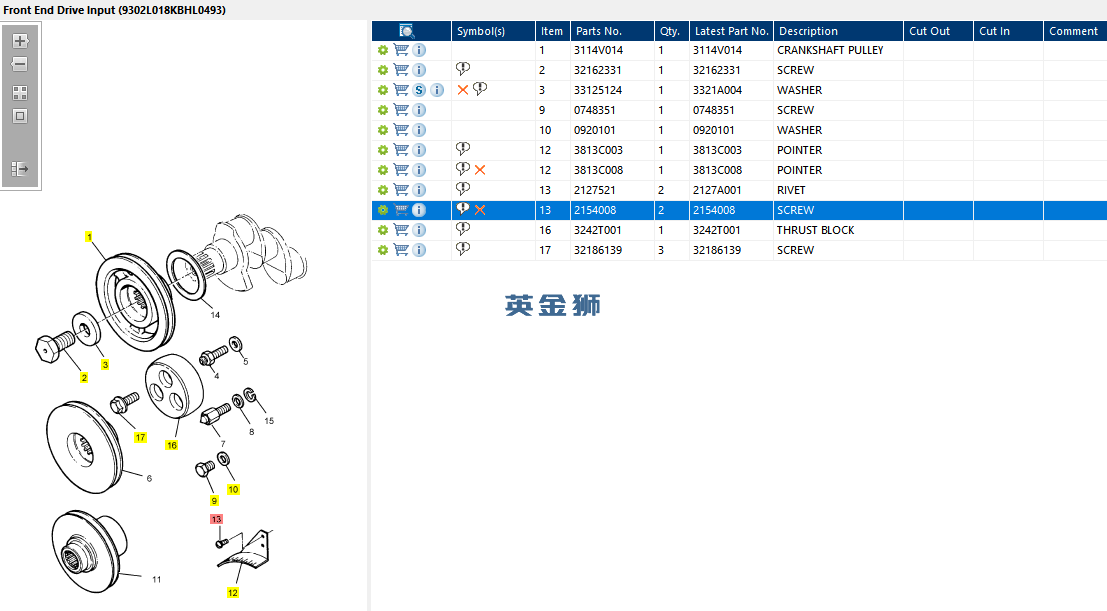
Task: Click parts number 0748351
Action: click(594, 110)
